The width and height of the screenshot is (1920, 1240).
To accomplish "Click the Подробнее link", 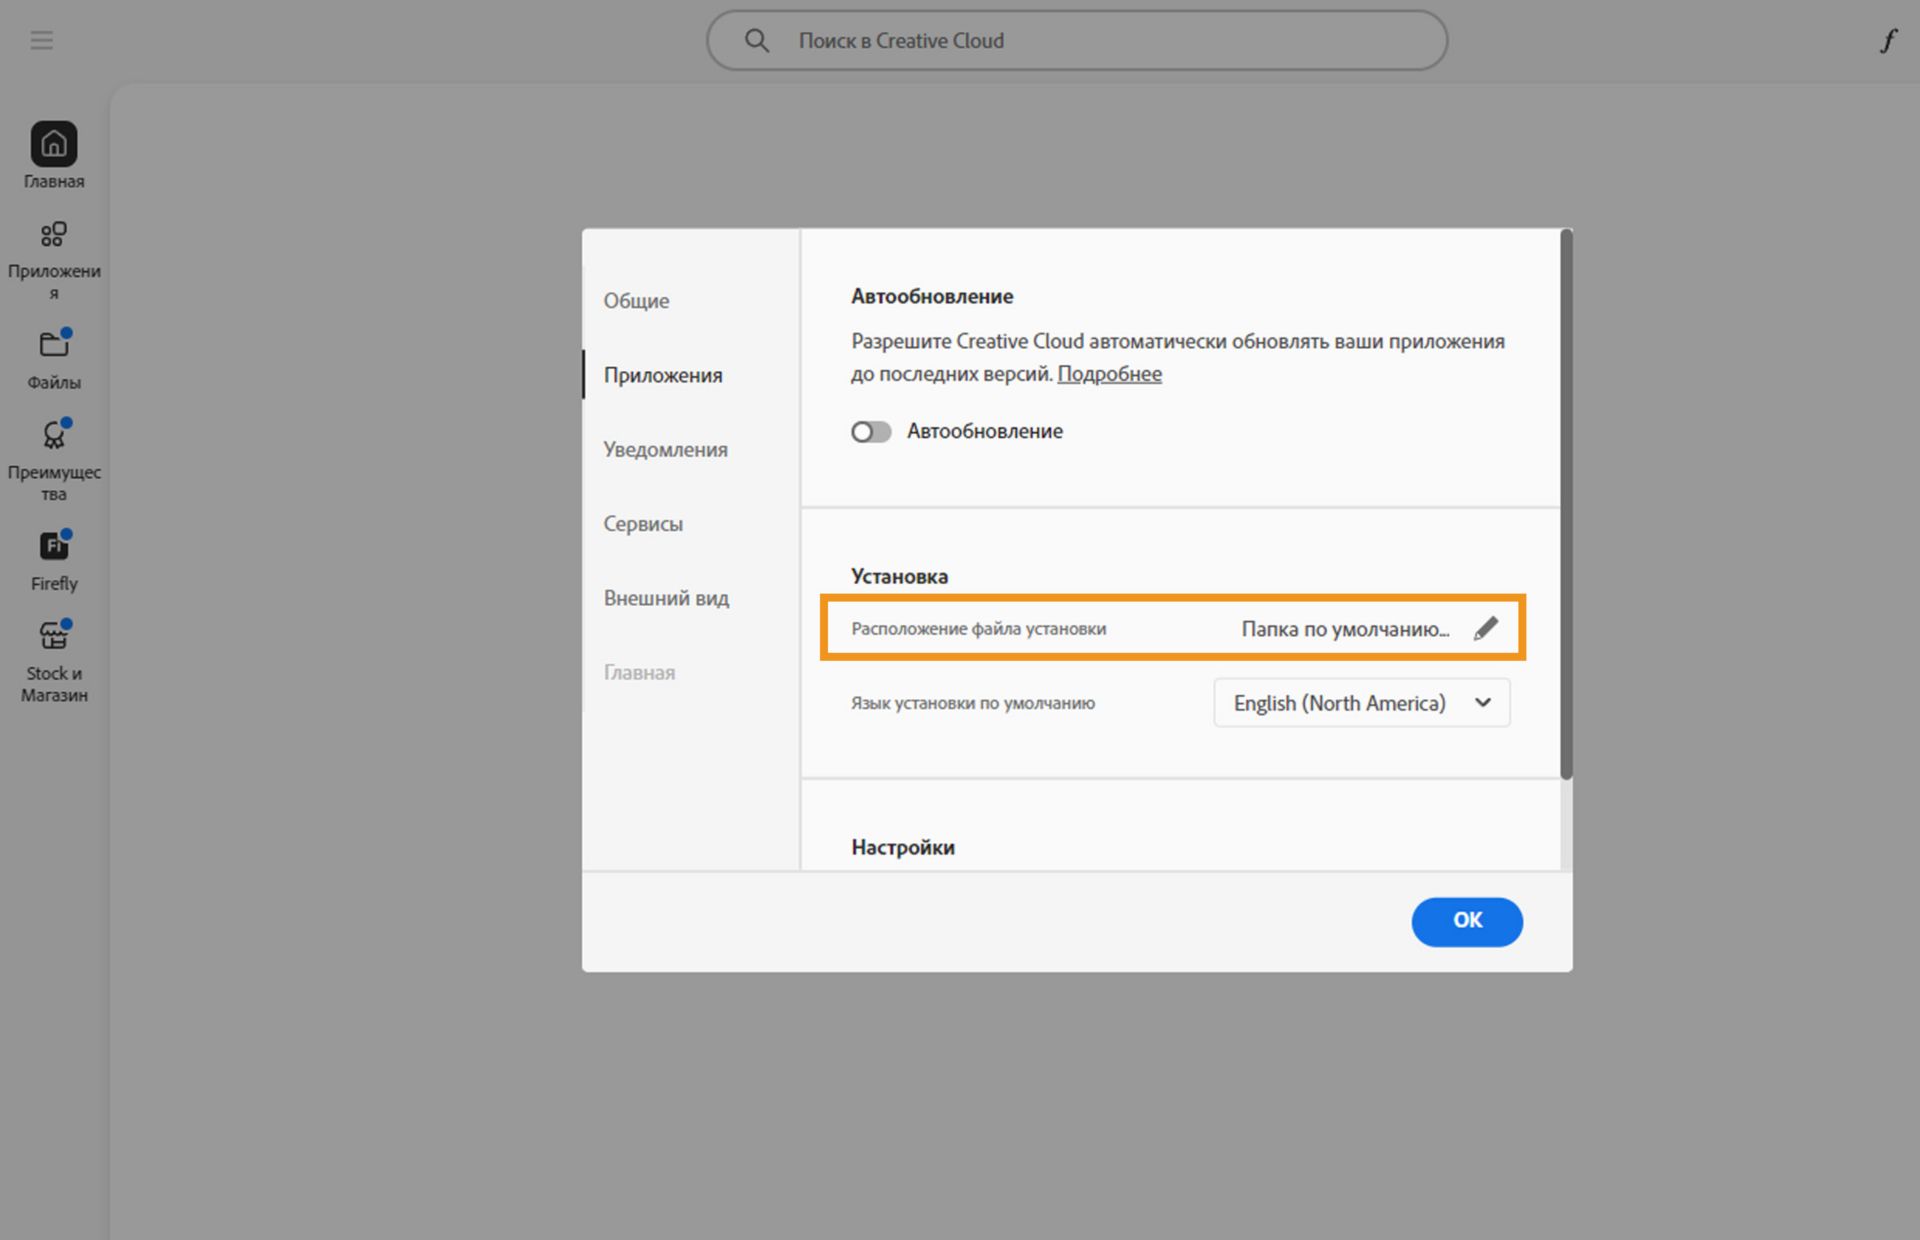I will (1109, 374).
